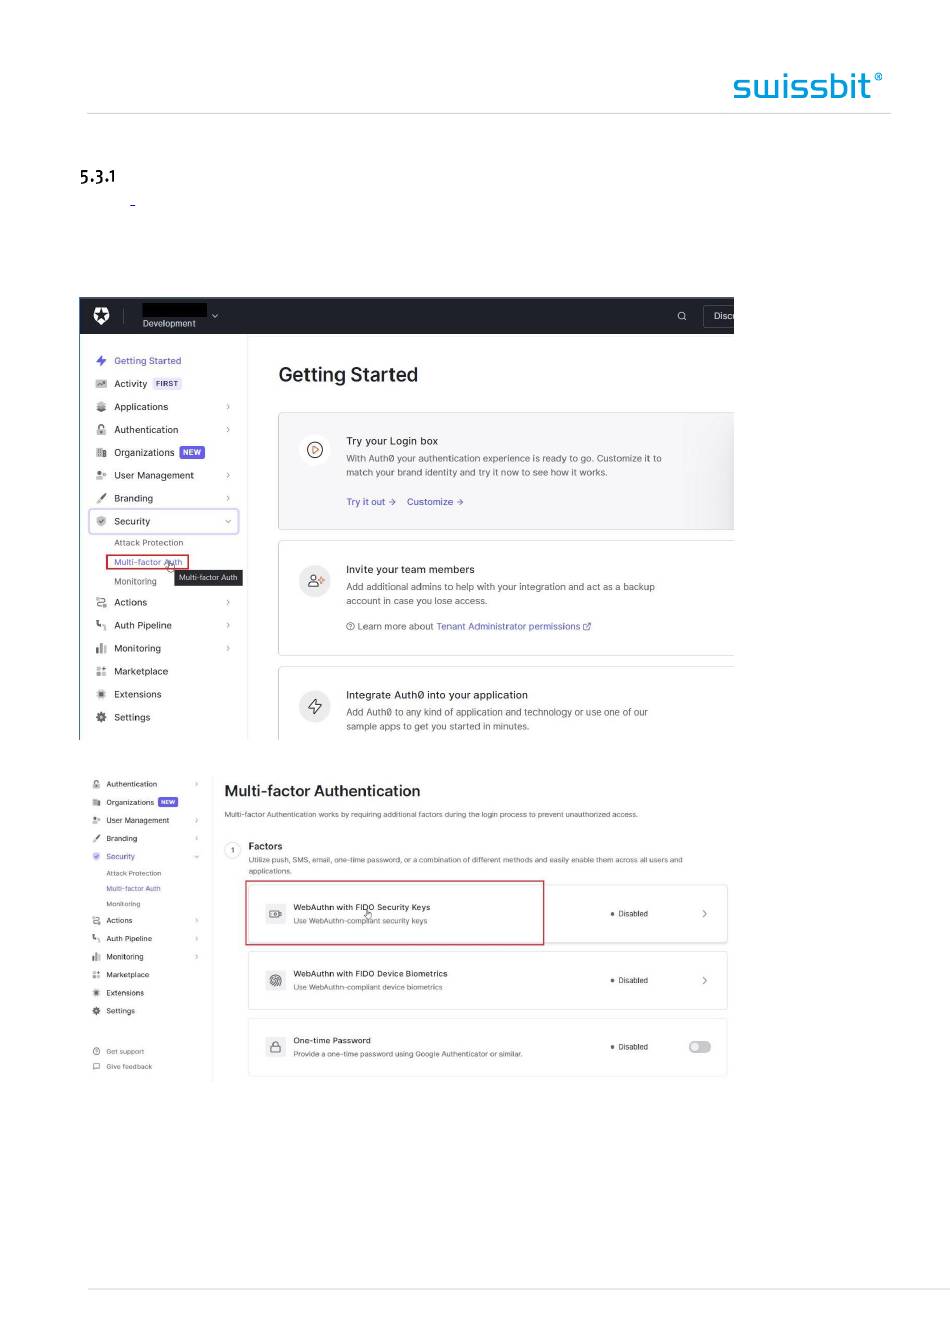Expand Branding chevron in Multi-factor Authentication screenshot
This screenshot has width=950, height=1344.
click(196, 838)
